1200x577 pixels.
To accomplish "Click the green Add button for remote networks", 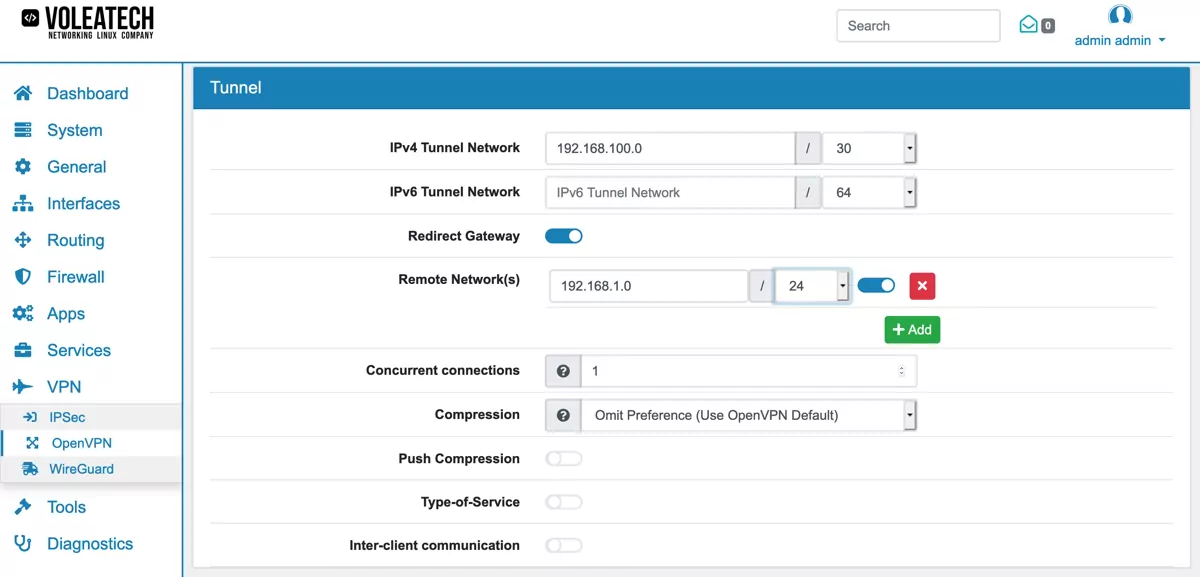I will [x=911, y=329].
